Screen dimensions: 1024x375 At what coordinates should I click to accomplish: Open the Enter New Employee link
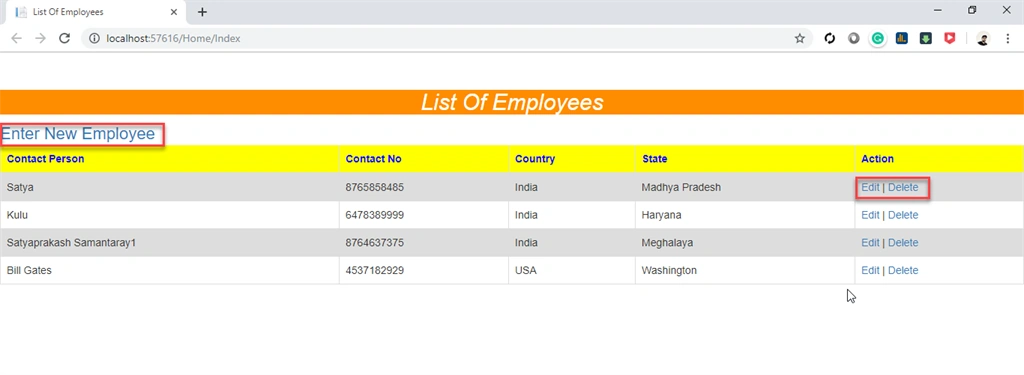pyautogui.click(x=78, y=134)
